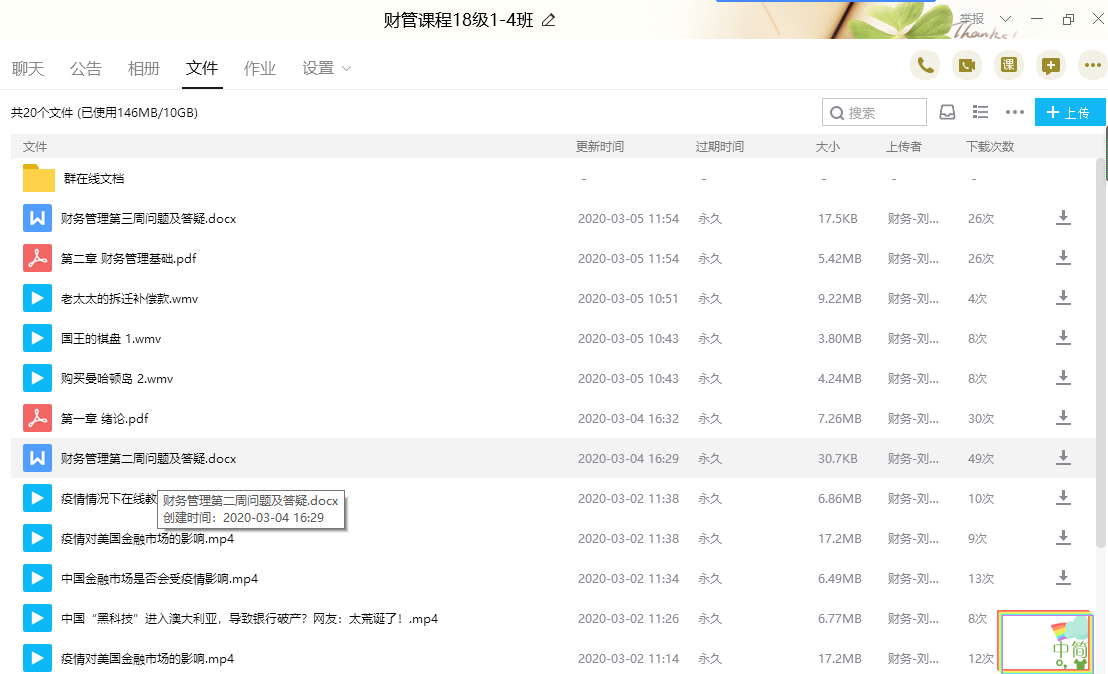Open the three-dot menu next to upload

coord(1015,112)
